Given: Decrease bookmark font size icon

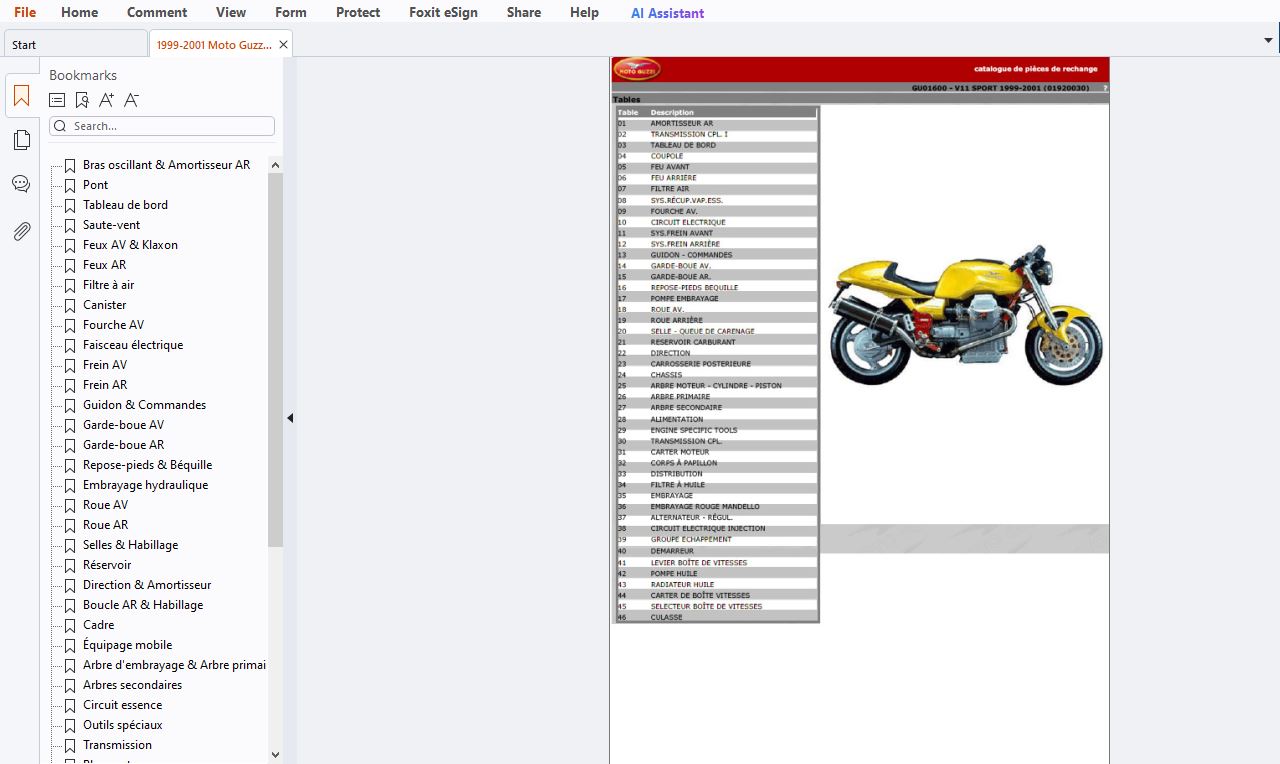Looking at the screenshot, I should coord(132,100).
